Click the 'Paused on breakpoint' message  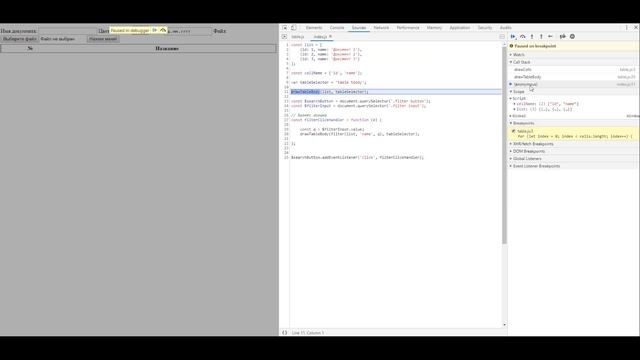(x=535, y=46)
